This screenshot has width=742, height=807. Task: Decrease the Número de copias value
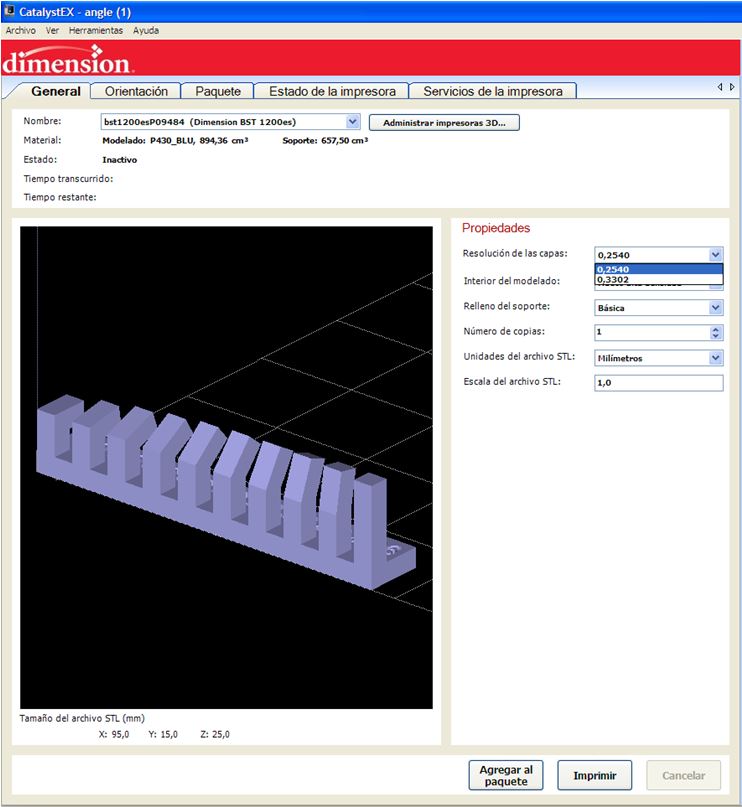click(716, 336)
